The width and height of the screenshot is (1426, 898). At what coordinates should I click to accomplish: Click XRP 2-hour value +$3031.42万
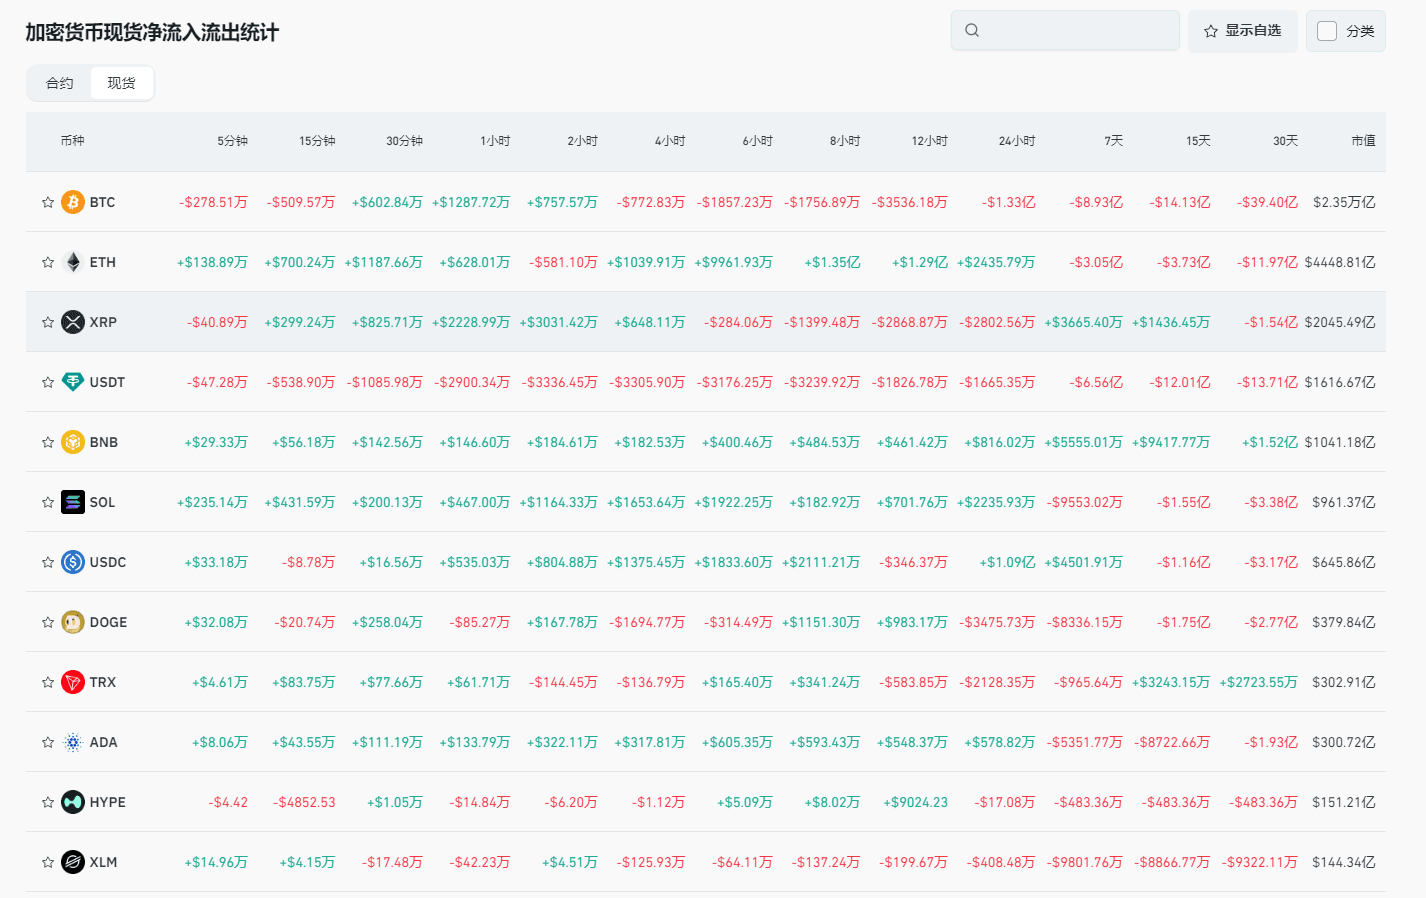(x=559, y=322)
